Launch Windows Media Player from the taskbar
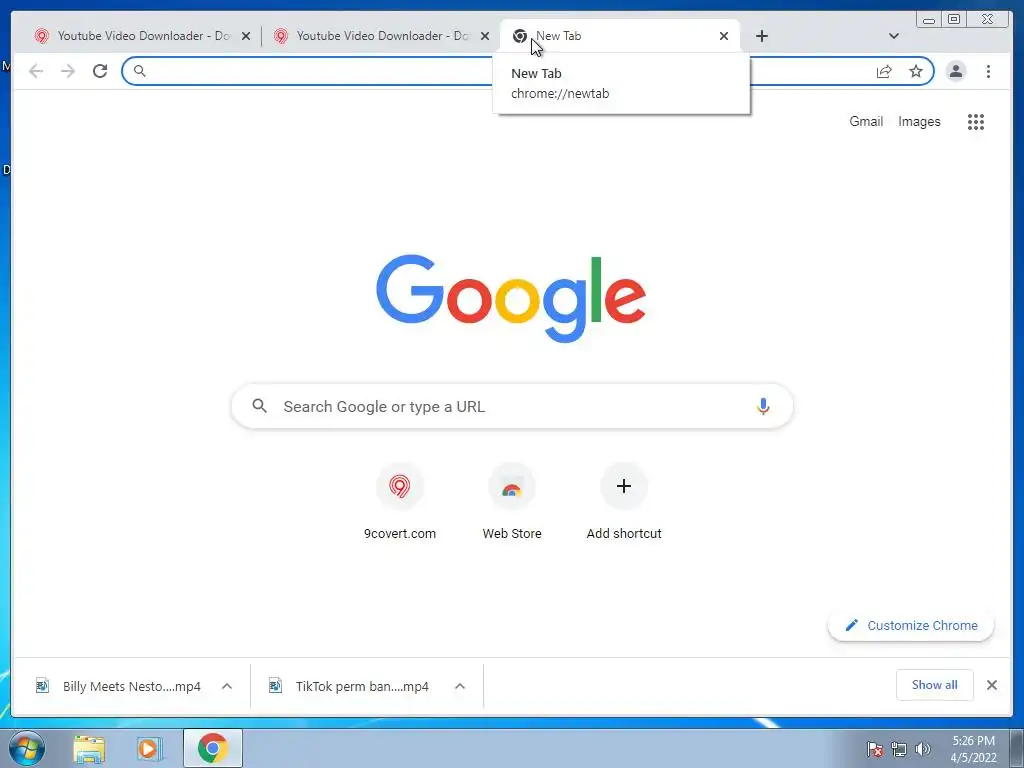The image size is (1024, 768). pyautogui.click(x=148, y=749)
